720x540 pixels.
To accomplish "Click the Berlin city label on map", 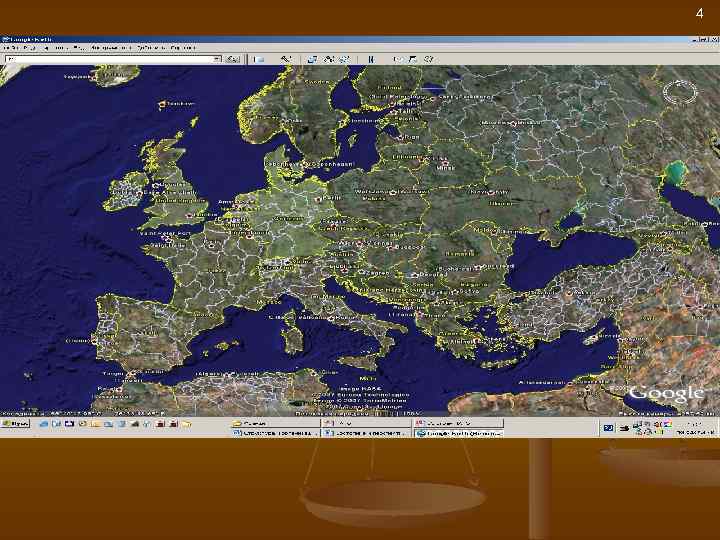I will [x=332, y=198].
